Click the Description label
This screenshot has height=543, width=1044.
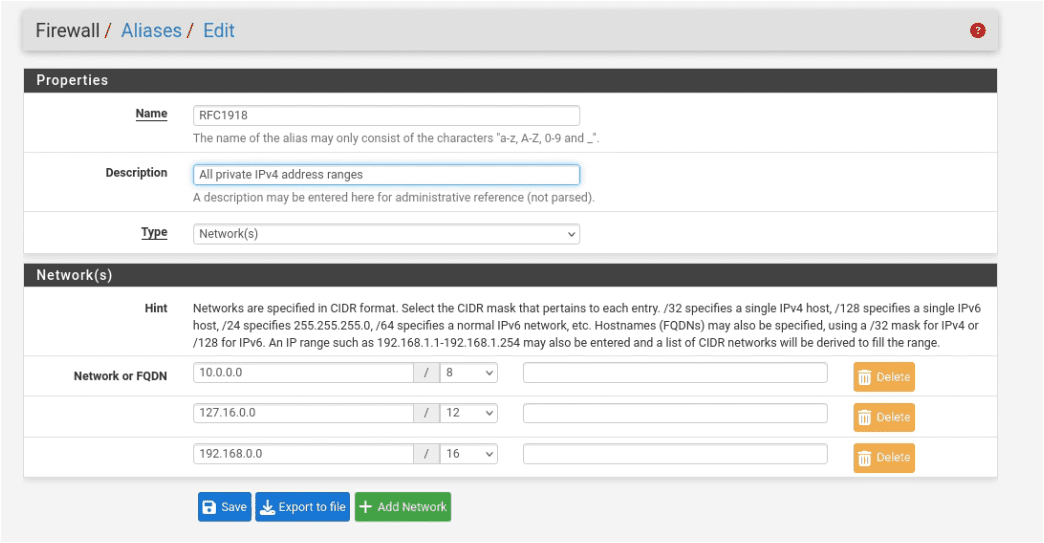[136, 173]
